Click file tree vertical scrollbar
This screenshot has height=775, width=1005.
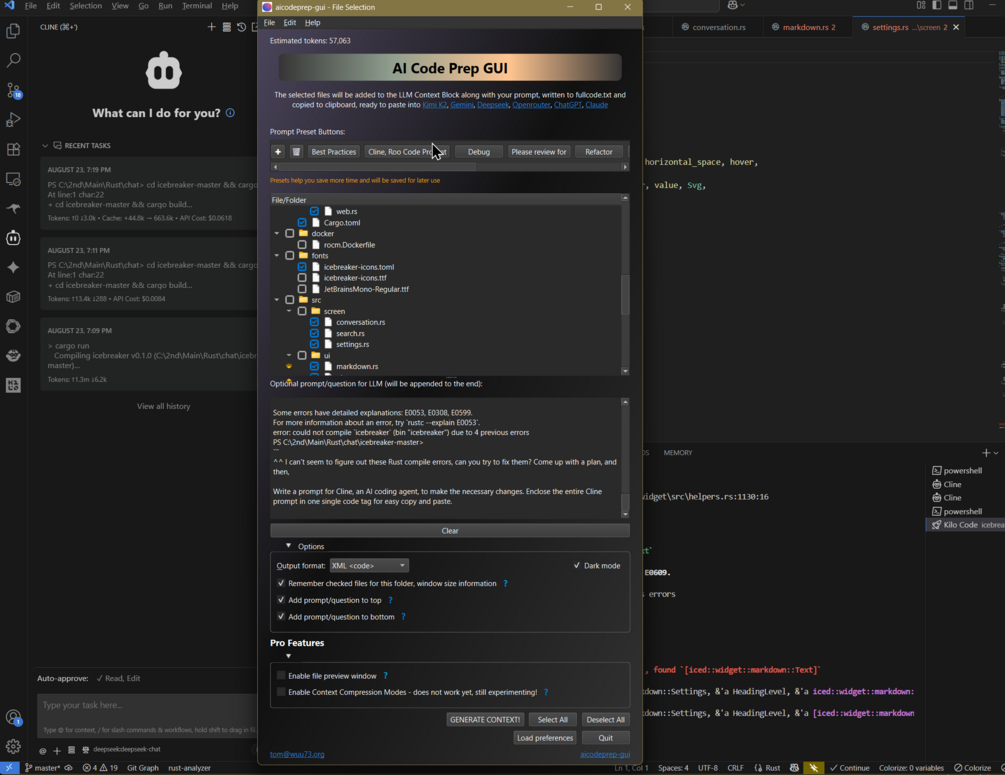tap(625, 295)
